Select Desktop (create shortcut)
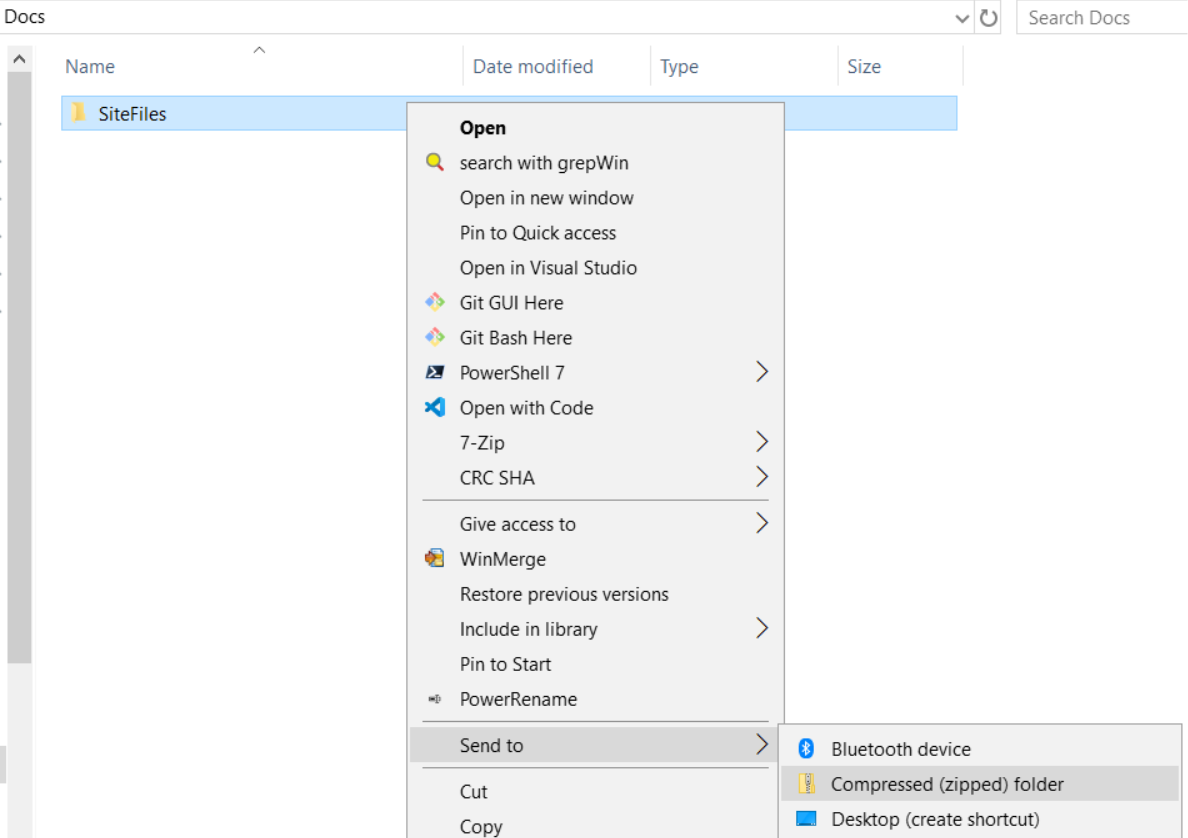Image resolution: width=1188 pixels, height=838 pixels. point(980,819)
